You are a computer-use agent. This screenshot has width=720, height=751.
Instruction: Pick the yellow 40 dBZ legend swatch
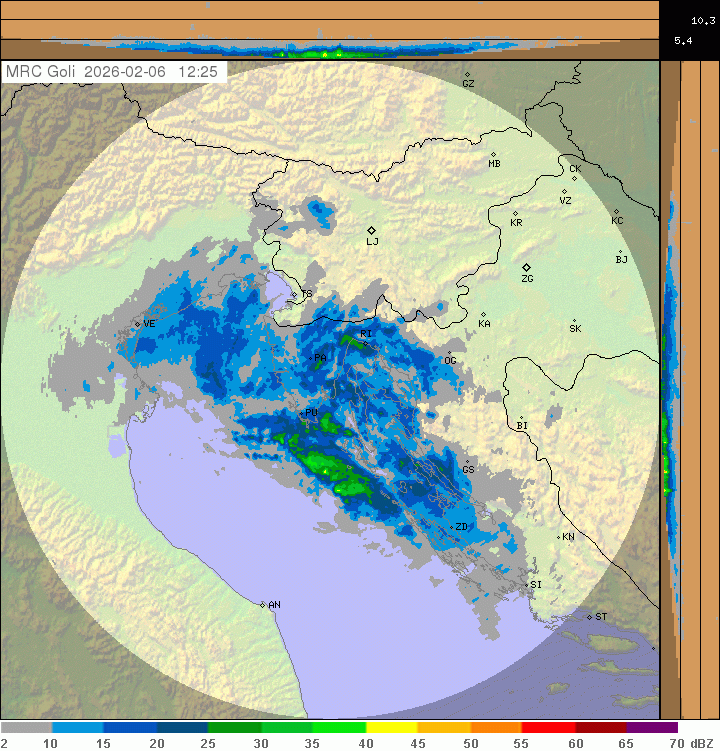point(391,728)
